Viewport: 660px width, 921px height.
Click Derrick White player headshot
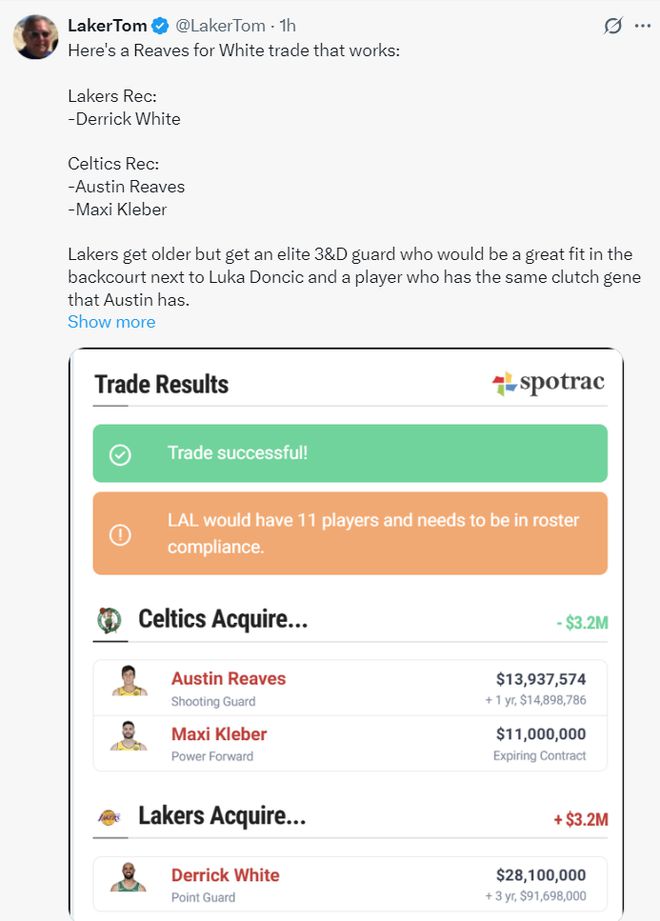(x=129, y=877)
